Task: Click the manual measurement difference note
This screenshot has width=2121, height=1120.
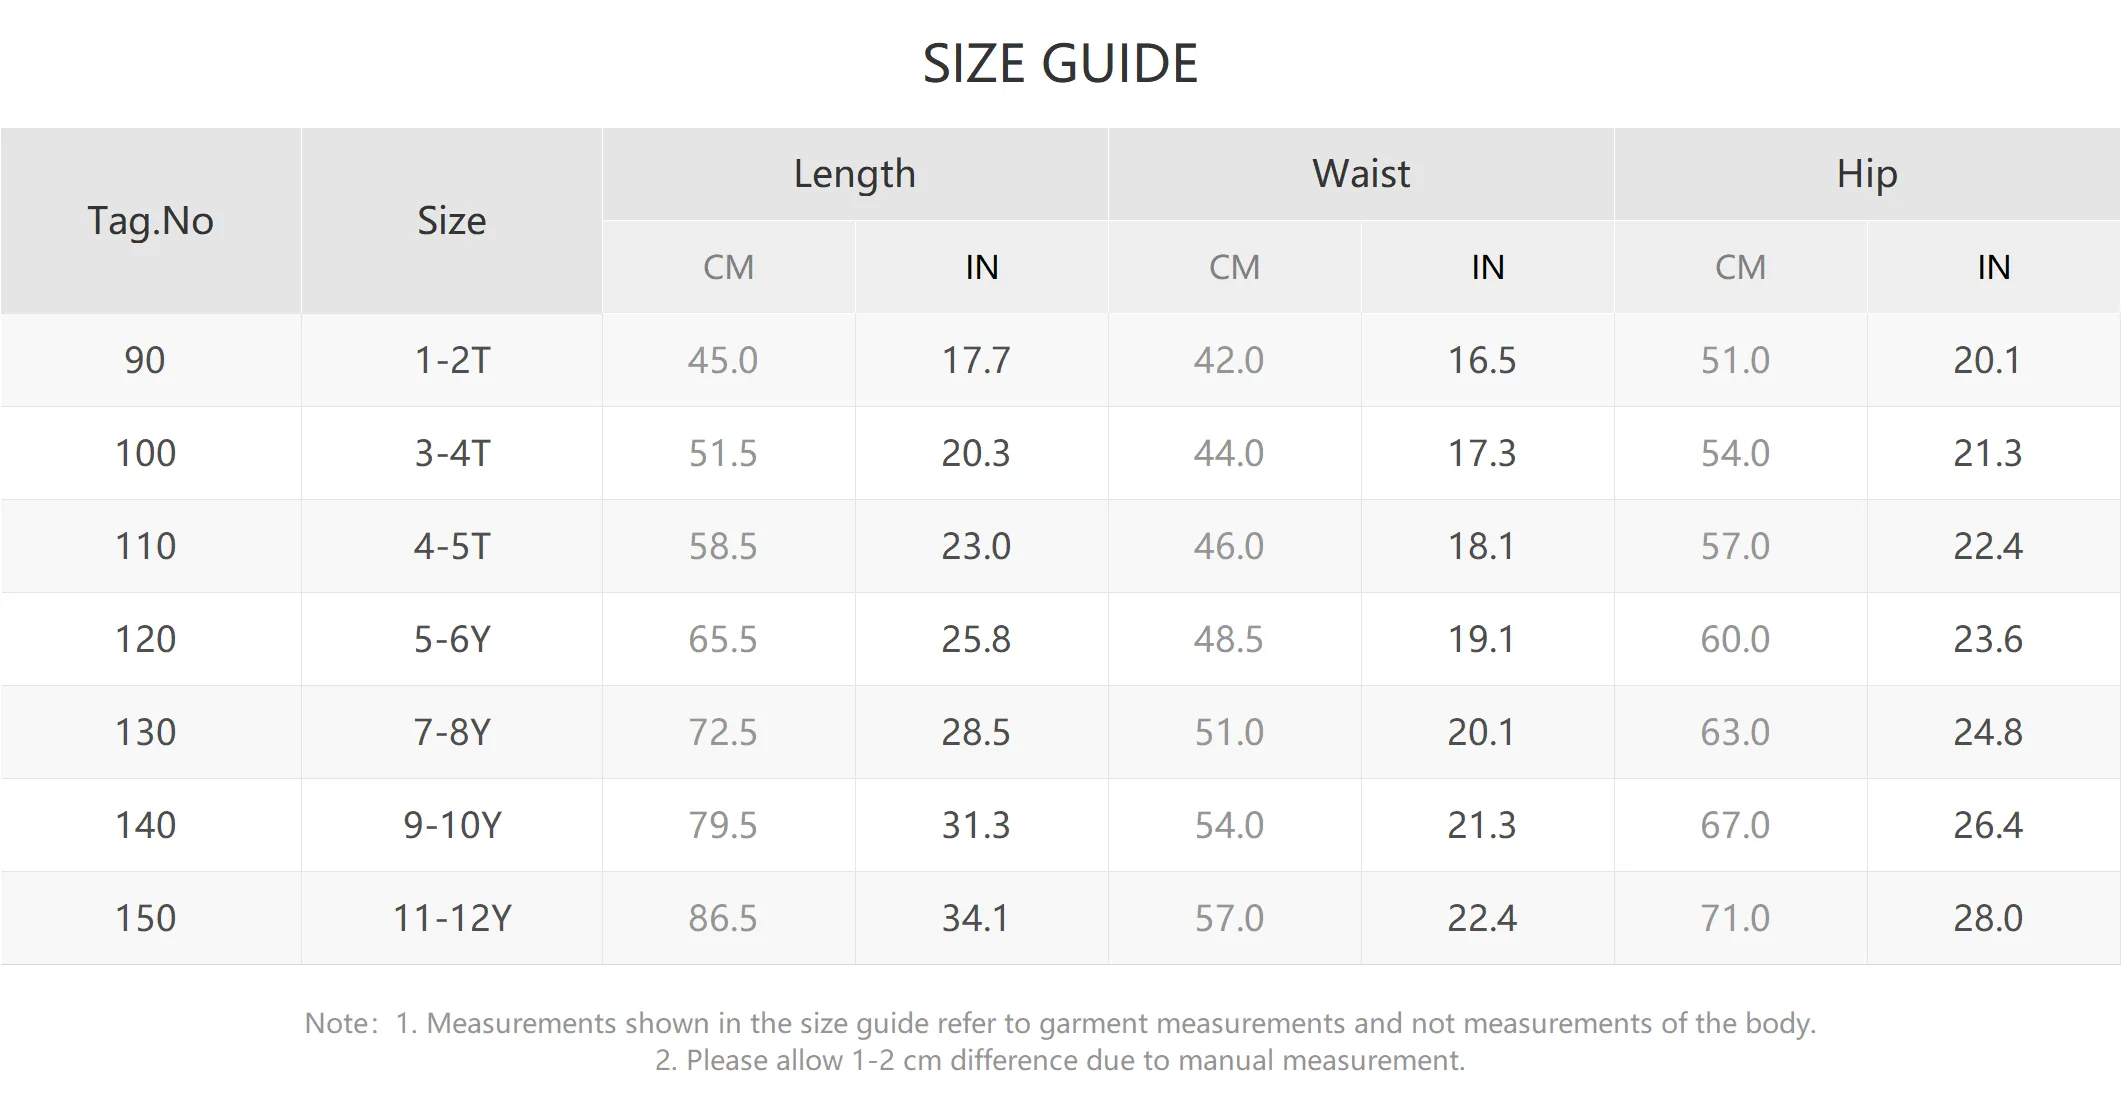Action: [1060, 1060]
